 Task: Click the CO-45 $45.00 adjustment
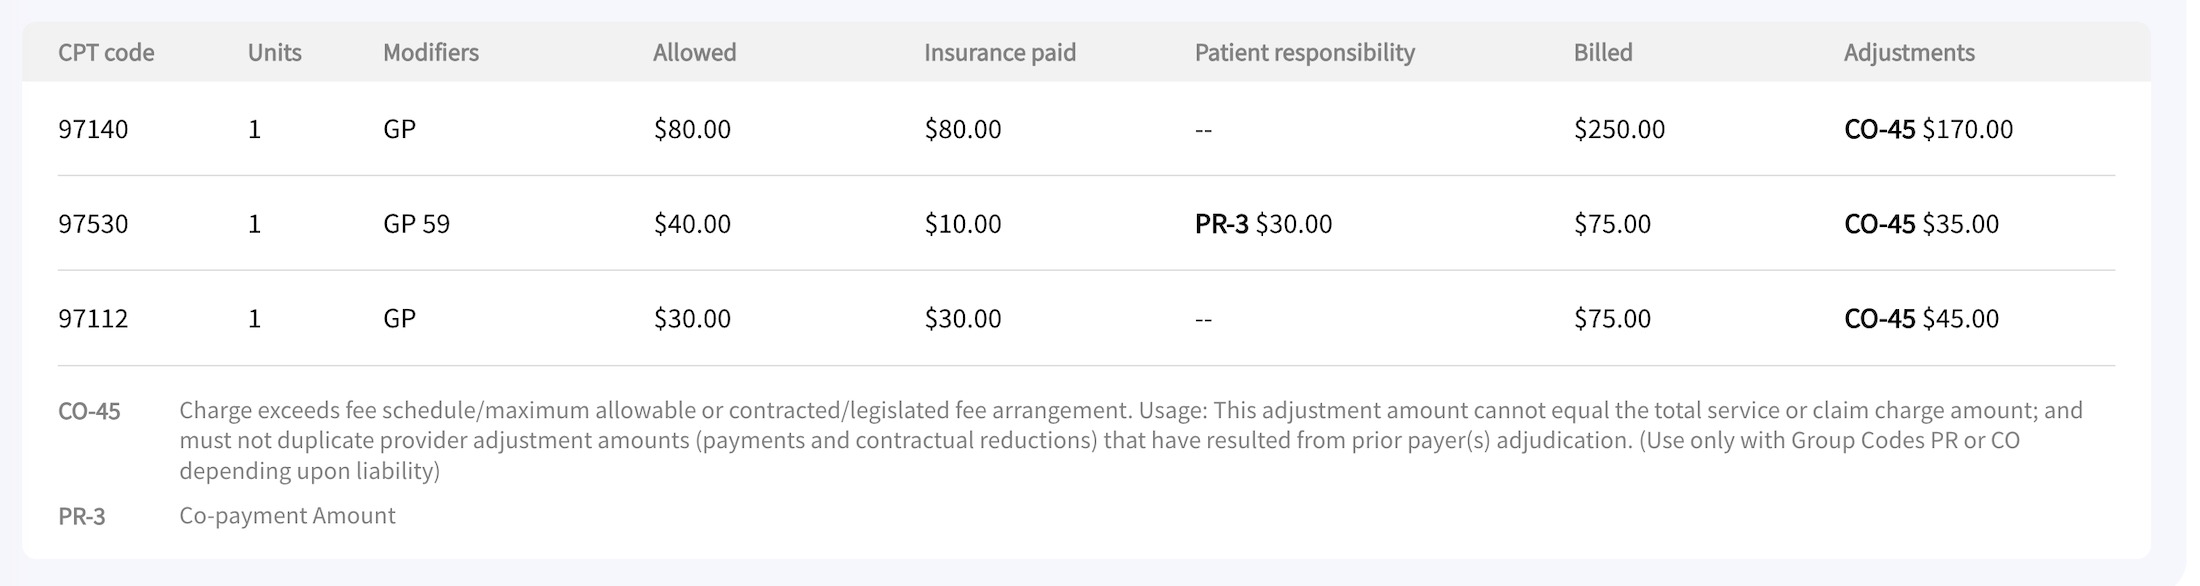click(x=1921, y=318)
